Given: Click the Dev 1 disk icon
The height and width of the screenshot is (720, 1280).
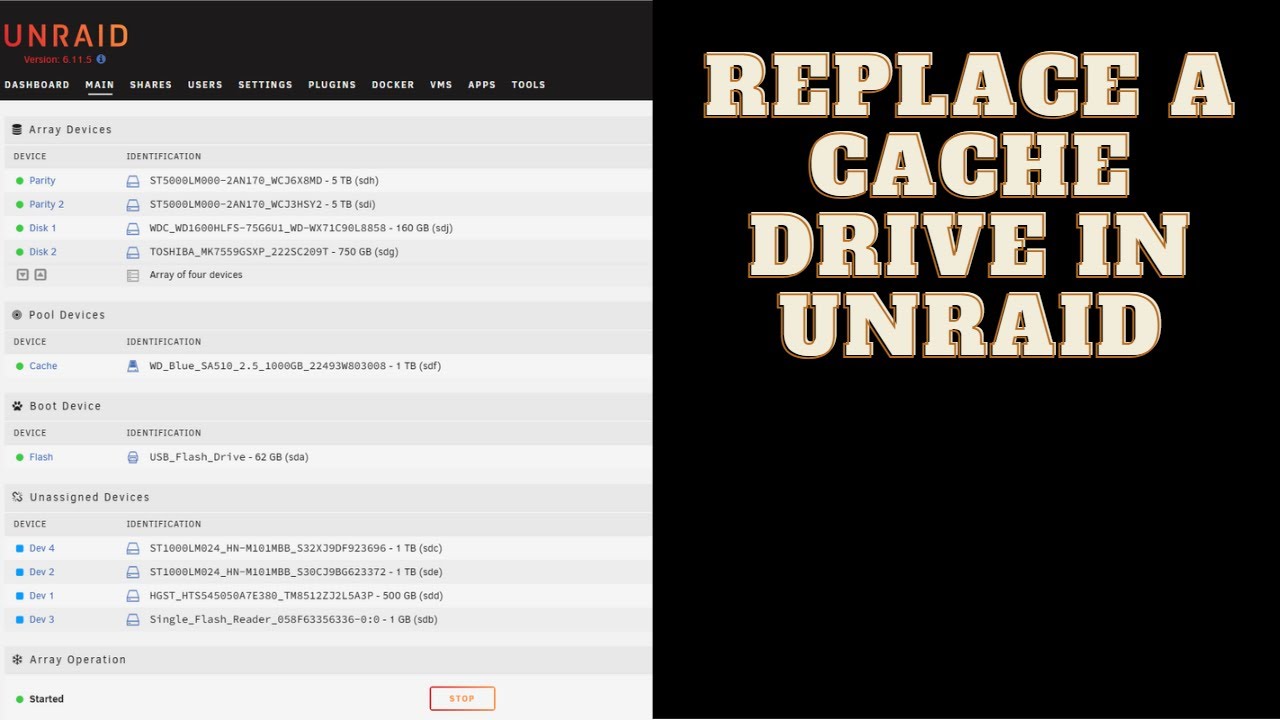Looking at the screenshot, I should 133,596.
